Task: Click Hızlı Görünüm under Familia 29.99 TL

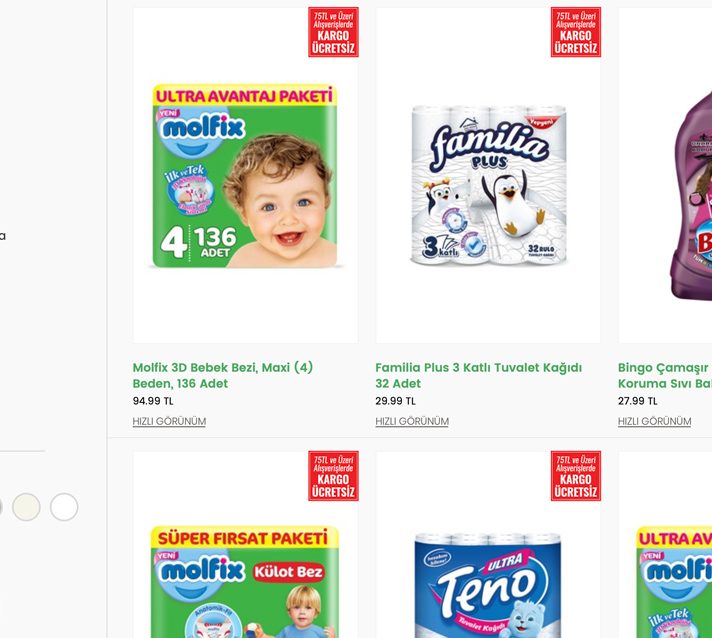Action: [412, 421]
